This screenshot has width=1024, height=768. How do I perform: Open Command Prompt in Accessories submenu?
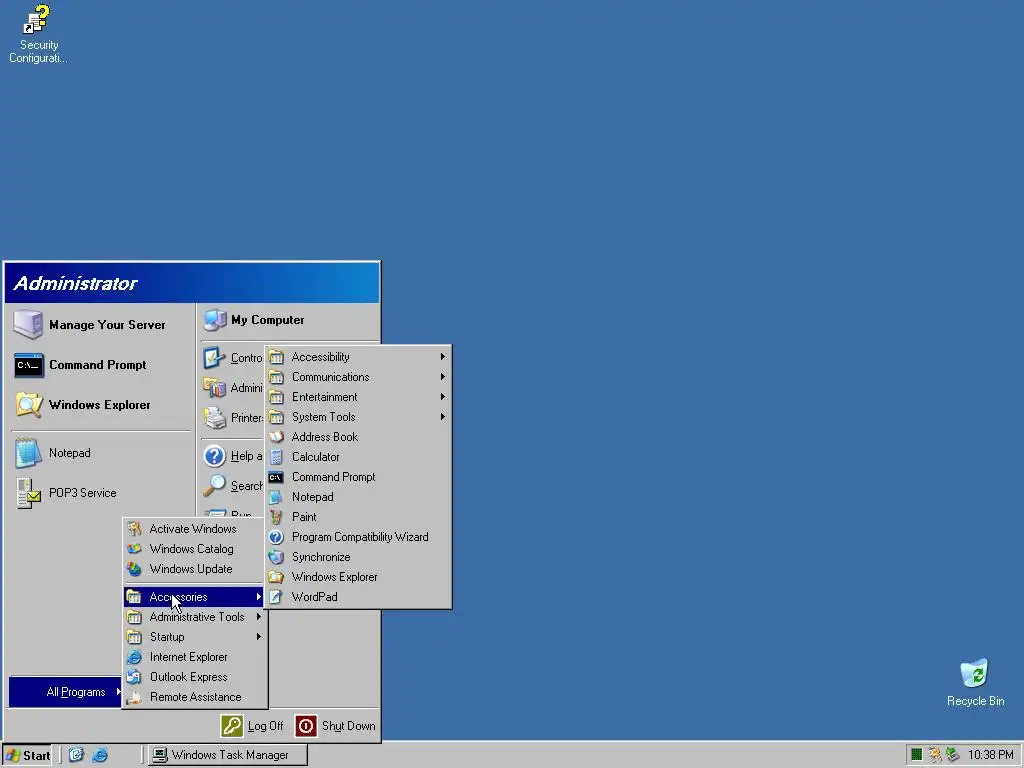[x=358, y=477]
